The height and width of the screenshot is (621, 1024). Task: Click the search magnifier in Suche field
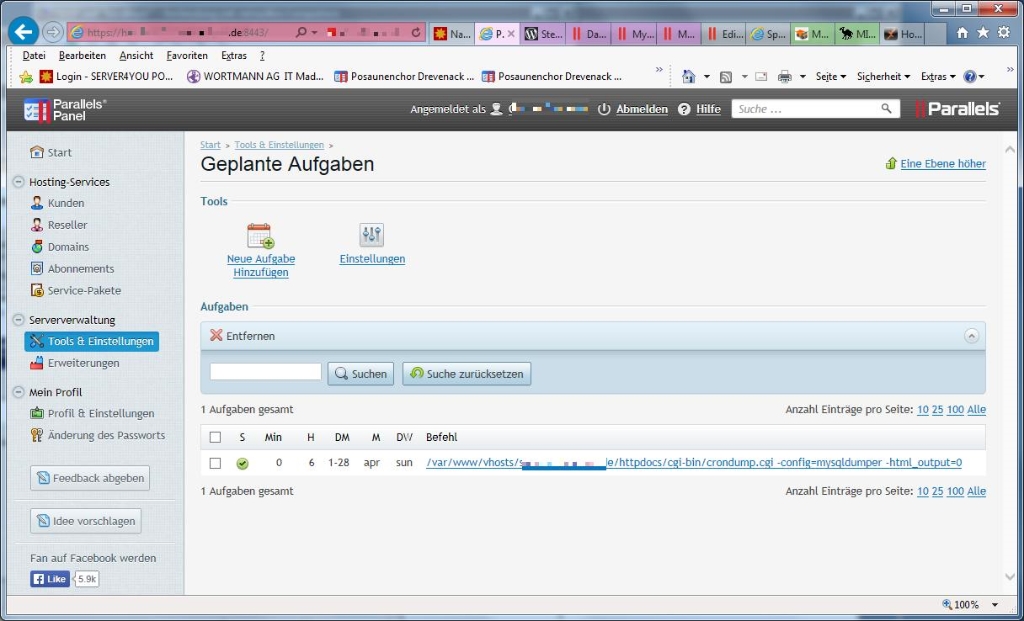point(886,109)
